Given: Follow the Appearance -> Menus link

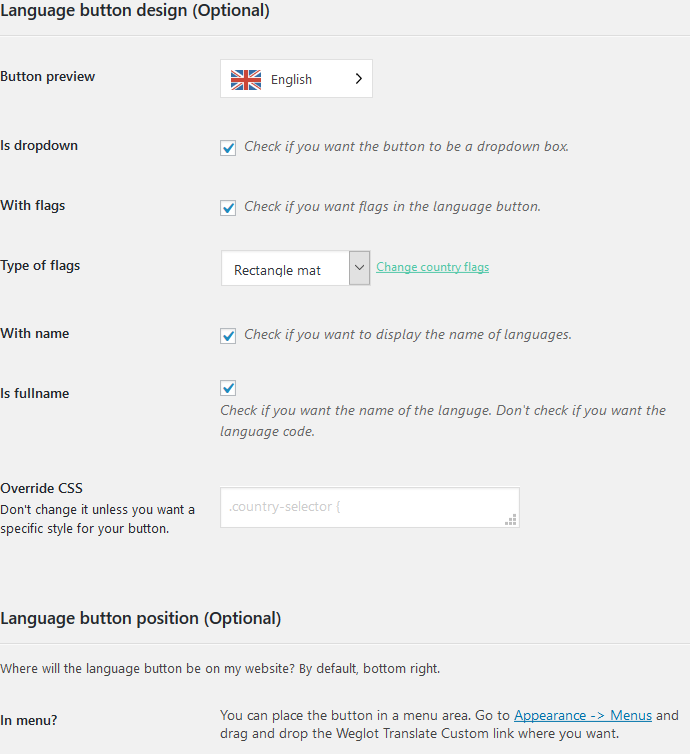Looking at the screenshot, I should [x=583, y=716].
